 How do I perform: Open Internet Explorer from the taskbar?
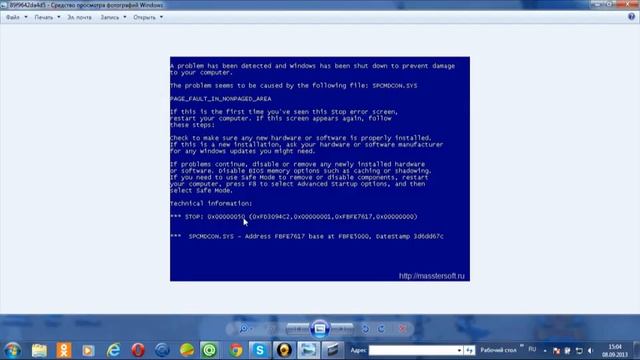pyautogui.click(x=113, y=350)
